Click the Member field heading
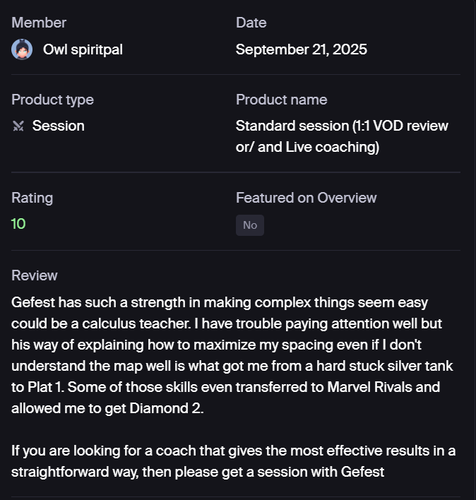This screenshot has width=476, height=500. [x=39, y=23]
